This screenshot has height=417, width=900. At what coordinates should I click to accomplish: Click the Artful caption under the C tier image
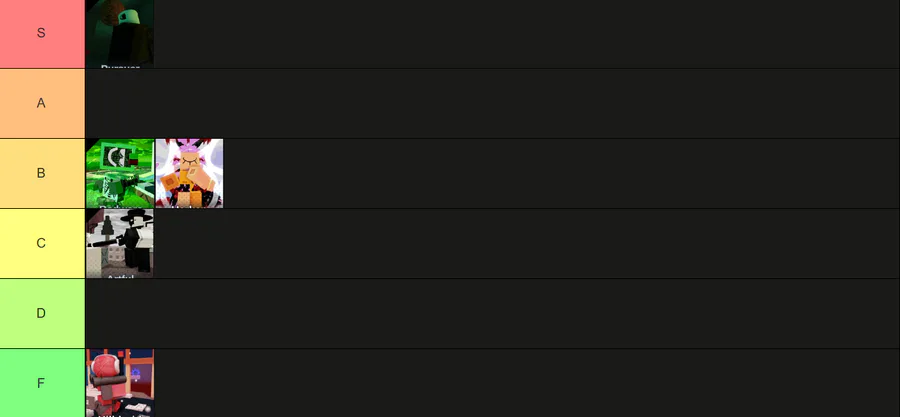coord(120,276)
